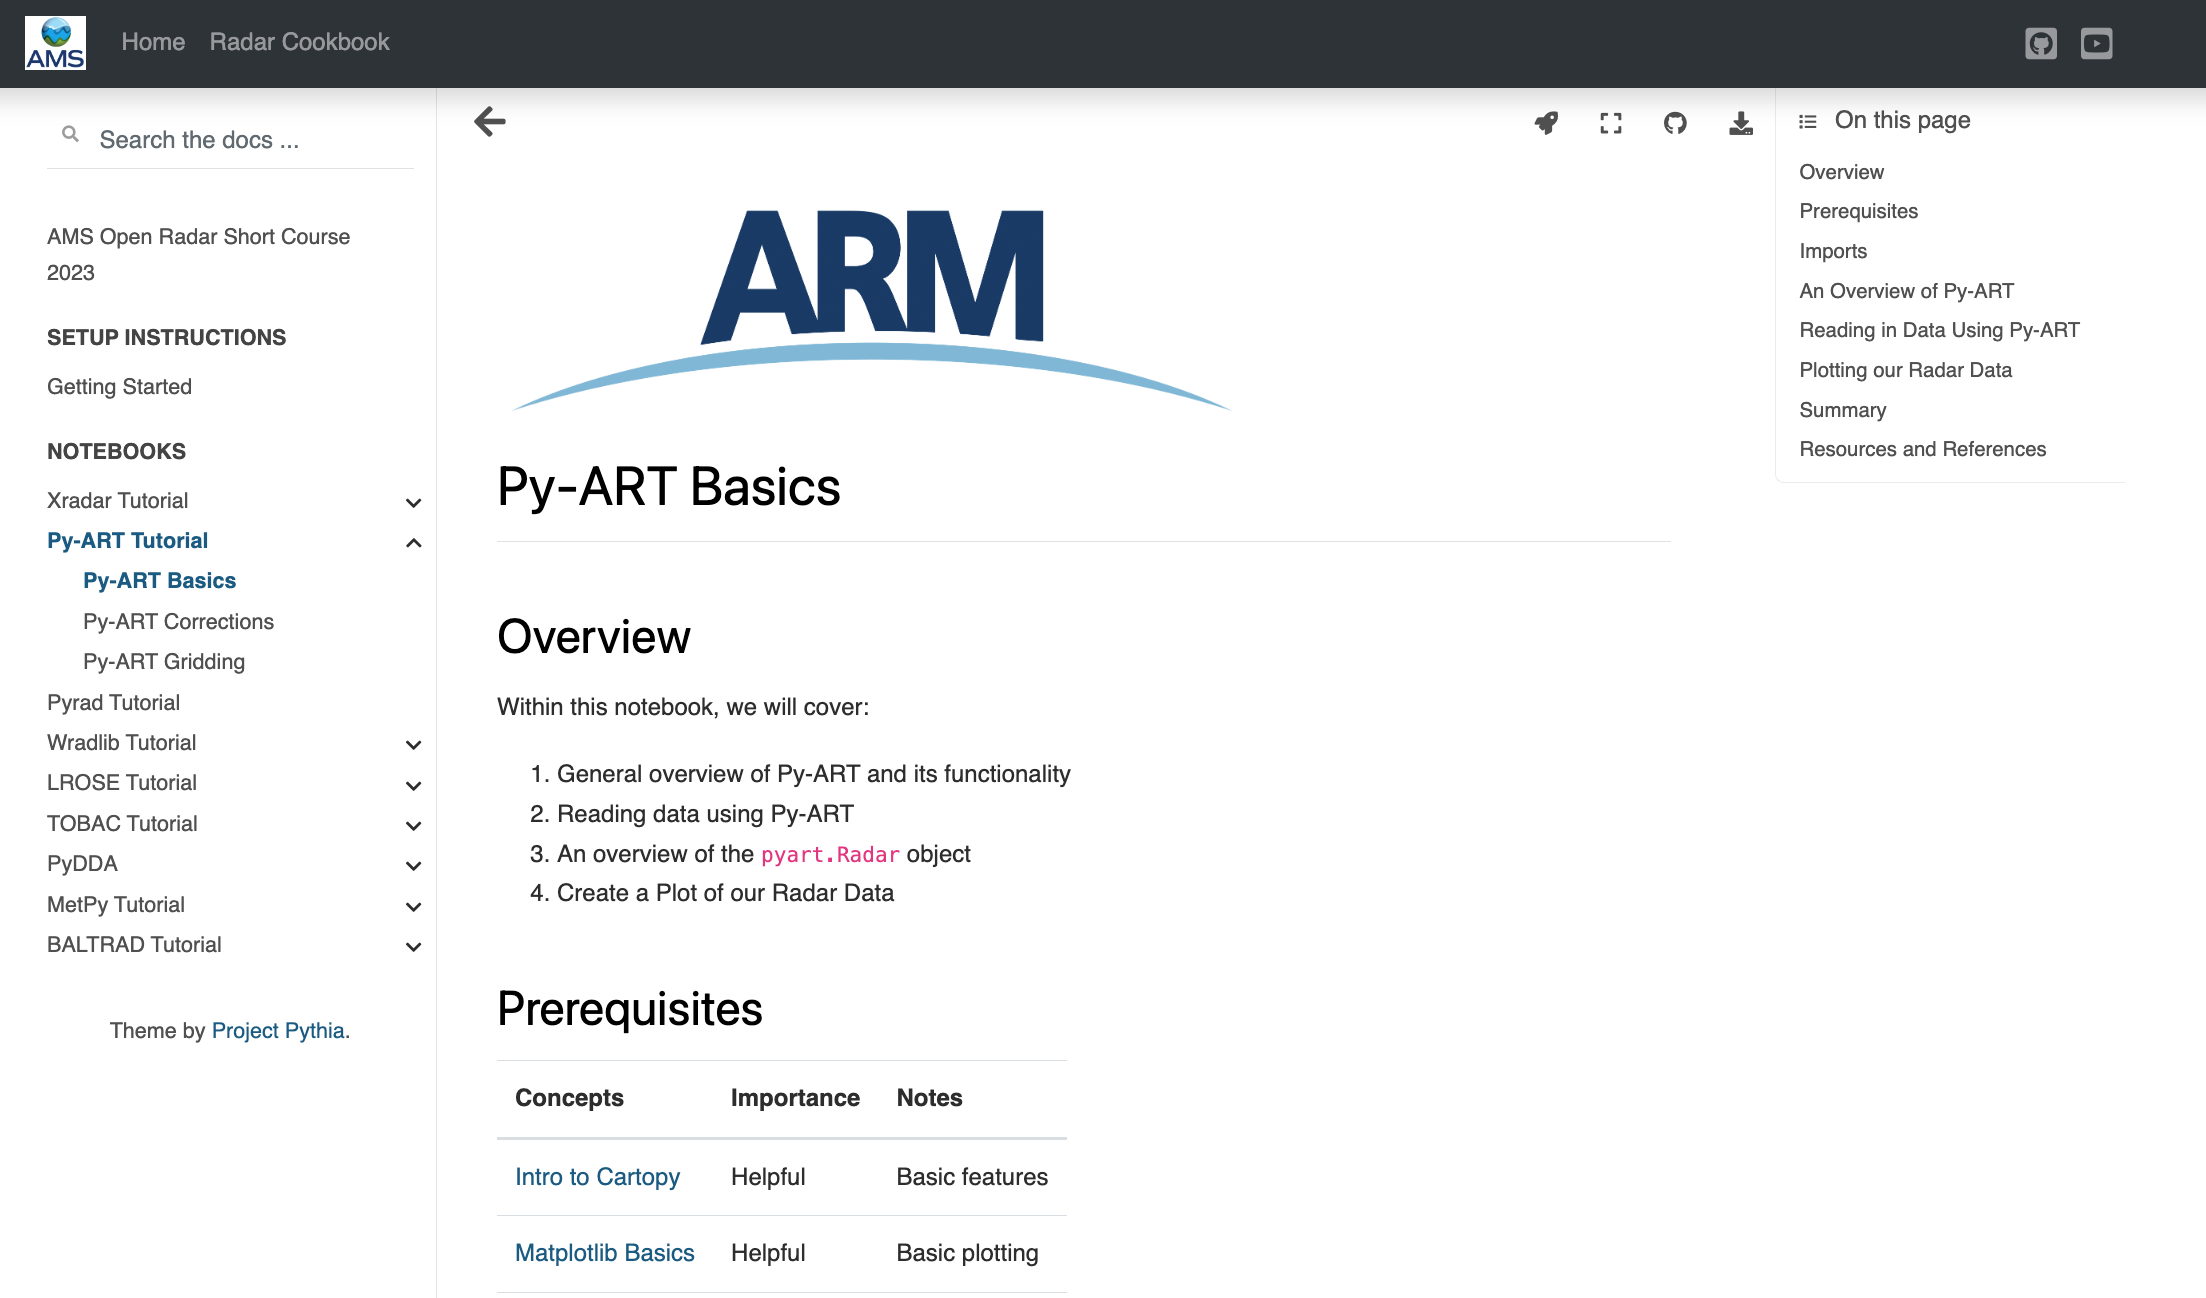Viewport: 2206px width, 1298px height.
Task: Select Py-ART Basics in sidebar
Action: coord(159,581)
